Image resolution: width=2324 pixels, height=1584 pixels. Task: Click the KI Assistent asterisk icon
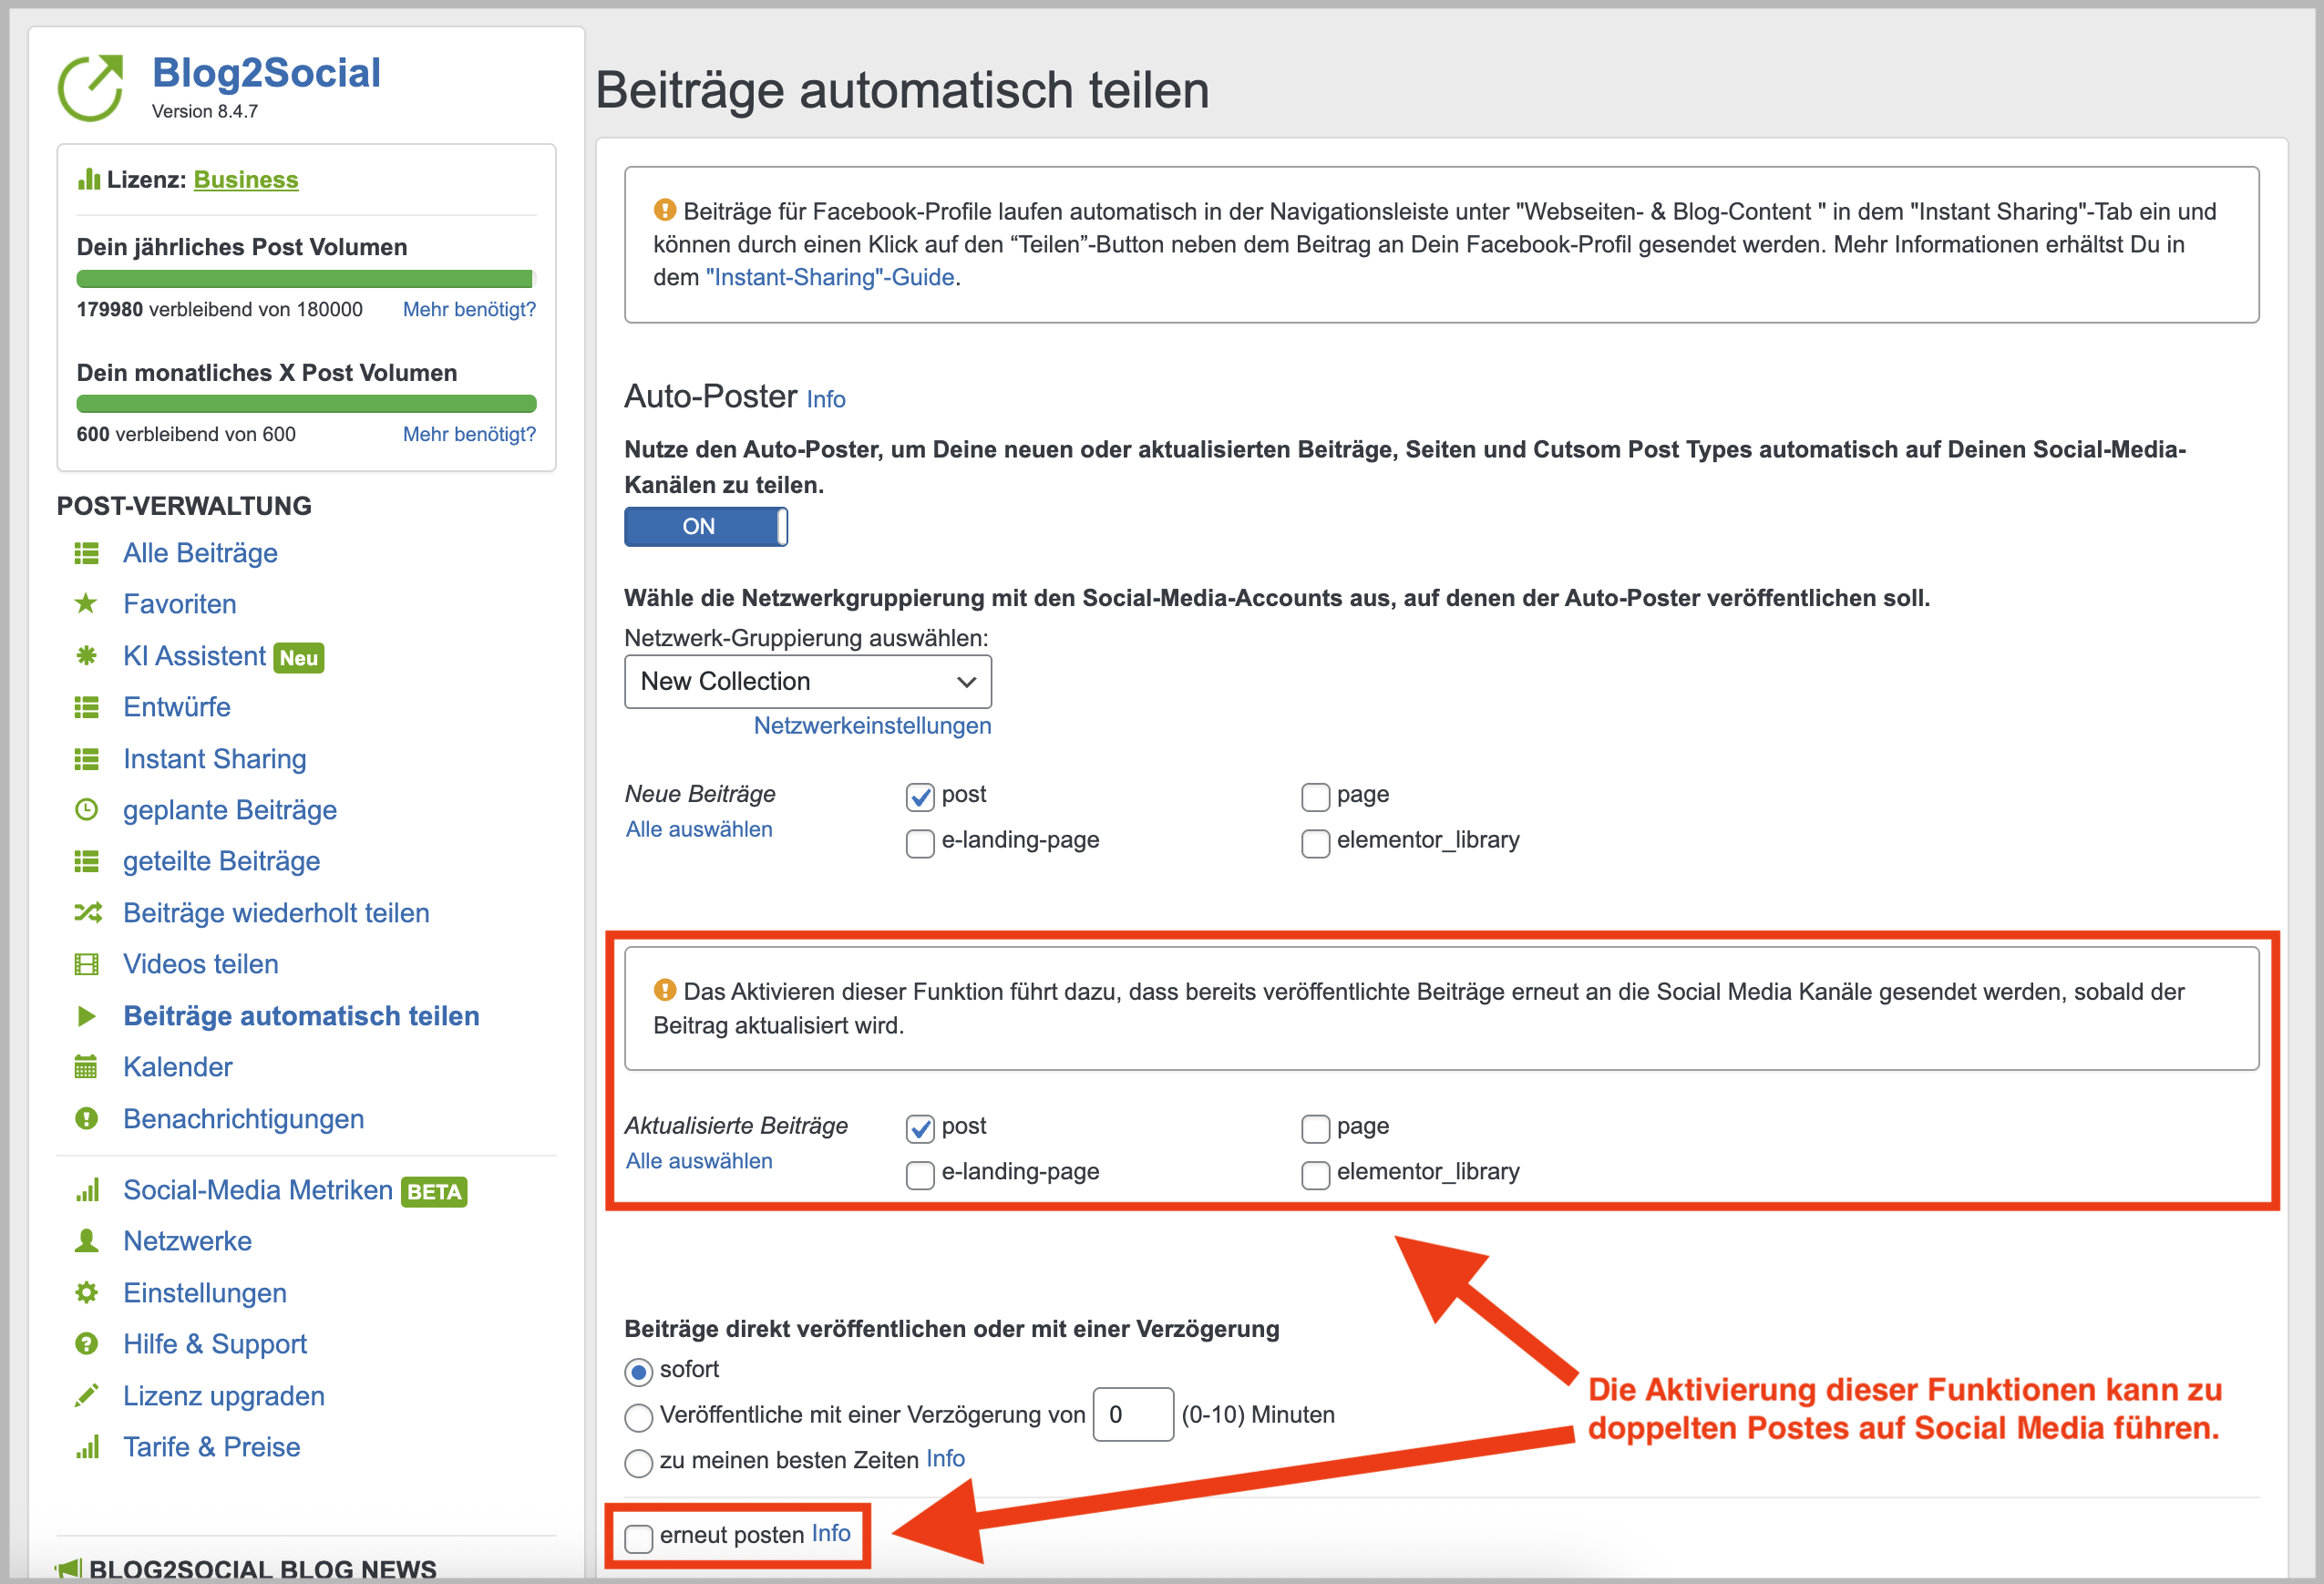tap(87, 656)
